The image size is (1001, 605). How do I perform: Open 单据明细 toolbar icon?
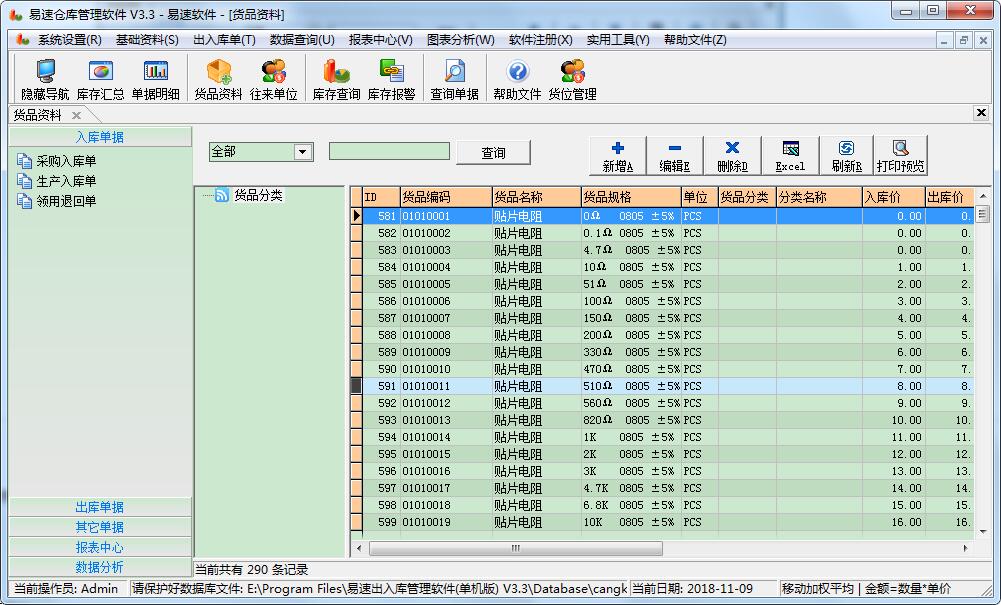tap(156, 79)
